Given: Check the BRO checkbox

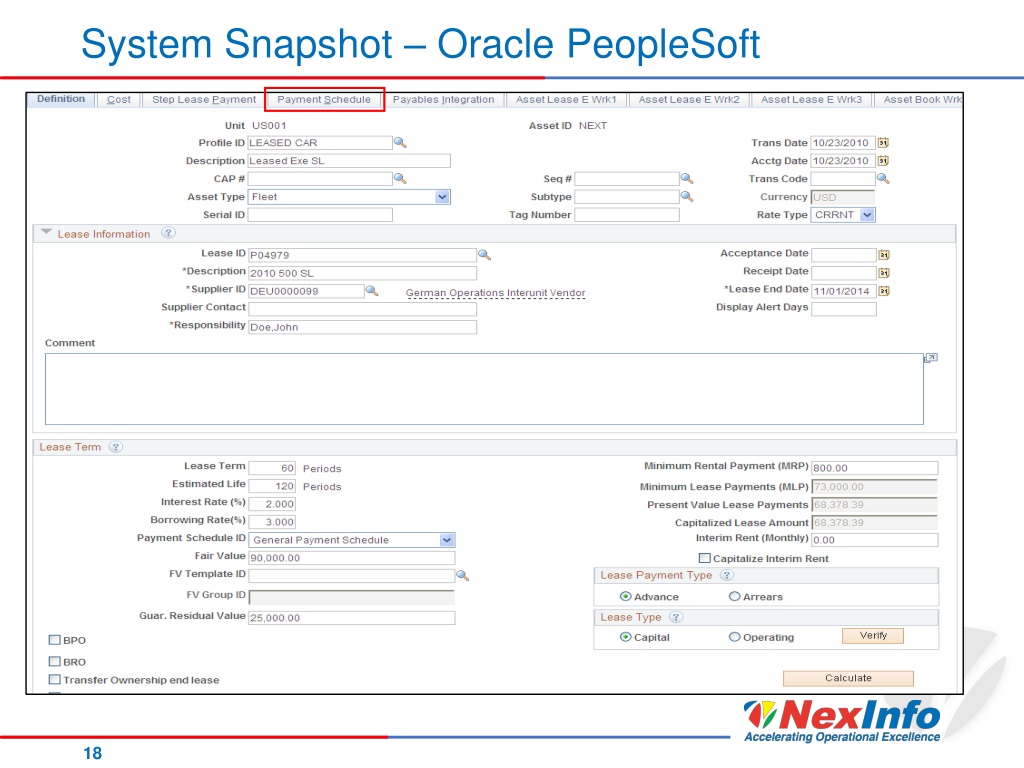Looking at the screenshot, I should coord(55,662).
